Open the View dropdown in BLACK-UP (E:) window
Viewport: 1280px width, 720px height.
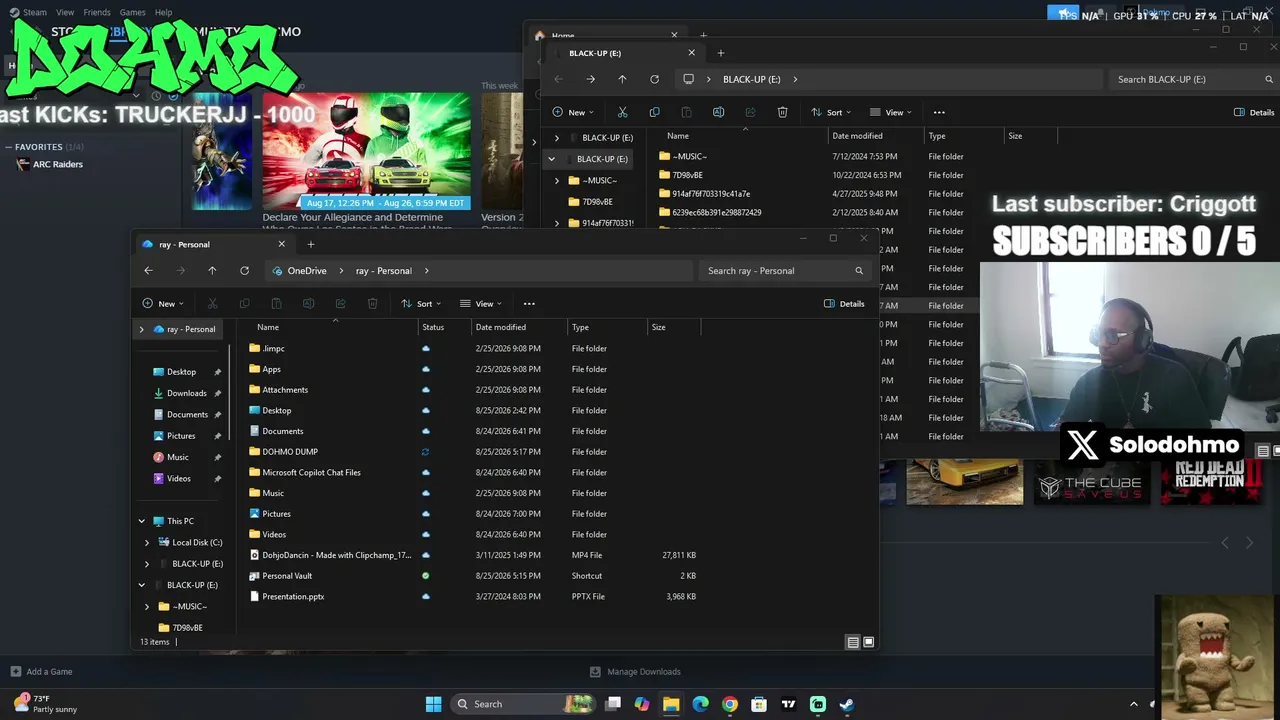[890, 112]
